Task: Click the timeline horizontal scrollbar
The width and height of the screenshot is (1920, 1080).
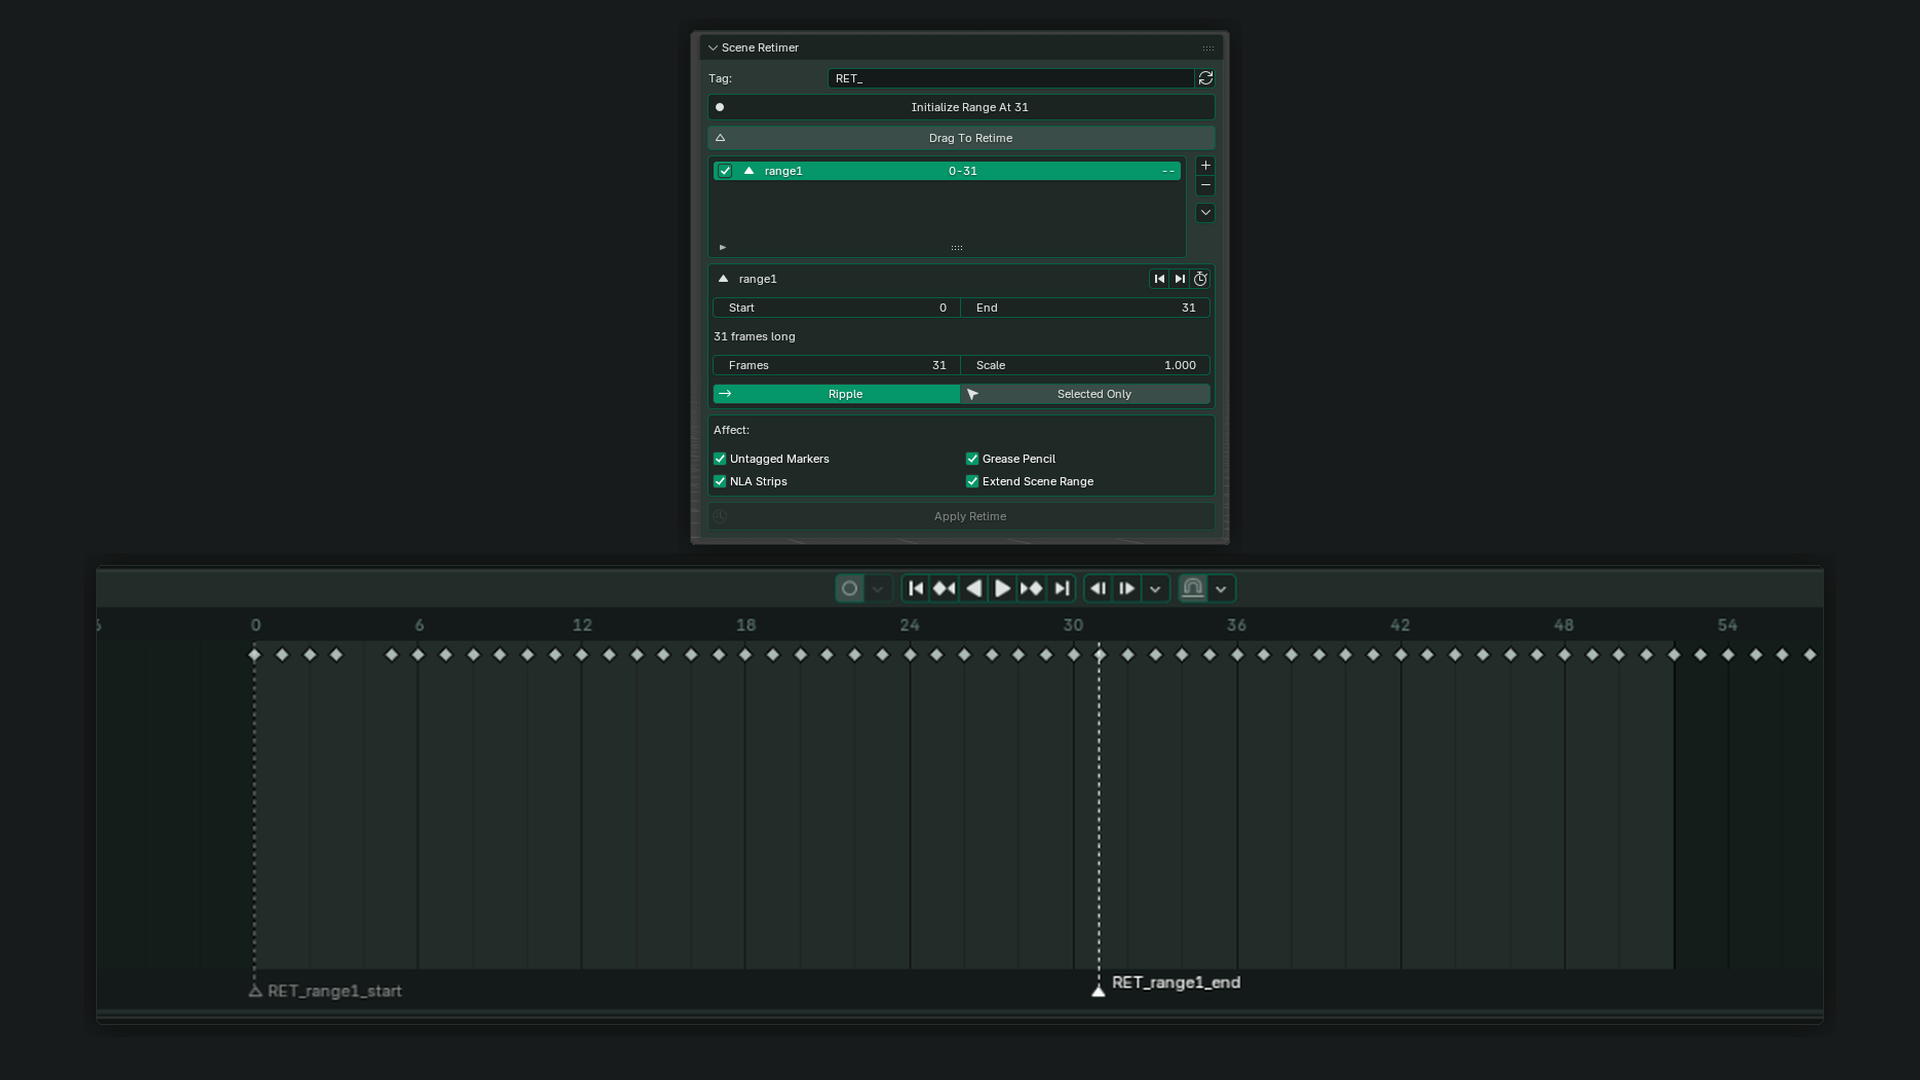Action: (x=960, y=1014)
